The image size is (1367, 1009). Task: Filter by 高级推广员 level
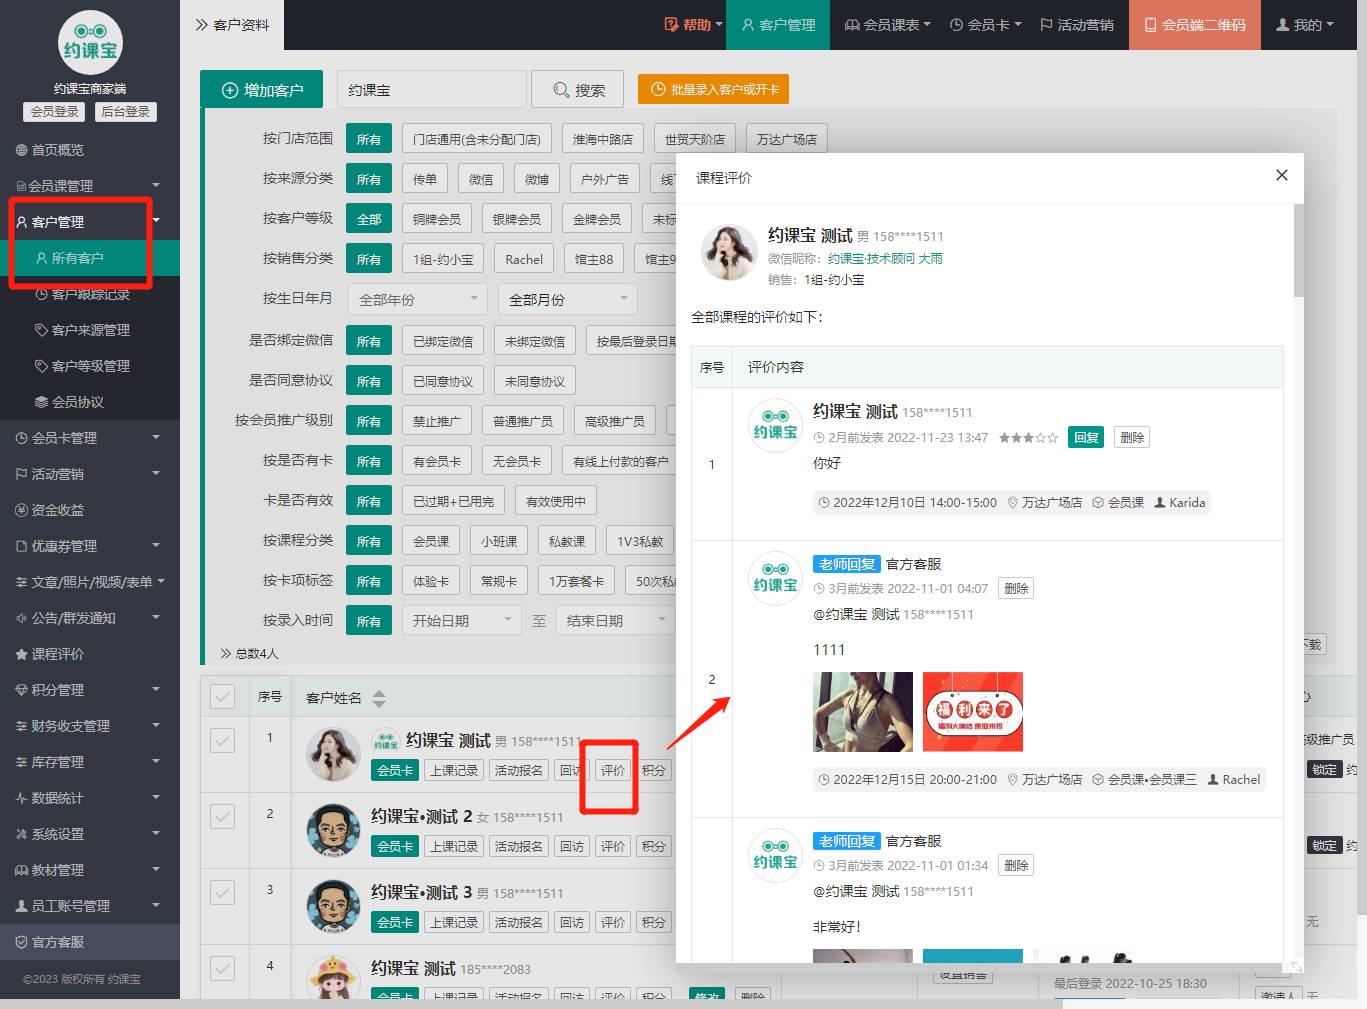[615, 421]
